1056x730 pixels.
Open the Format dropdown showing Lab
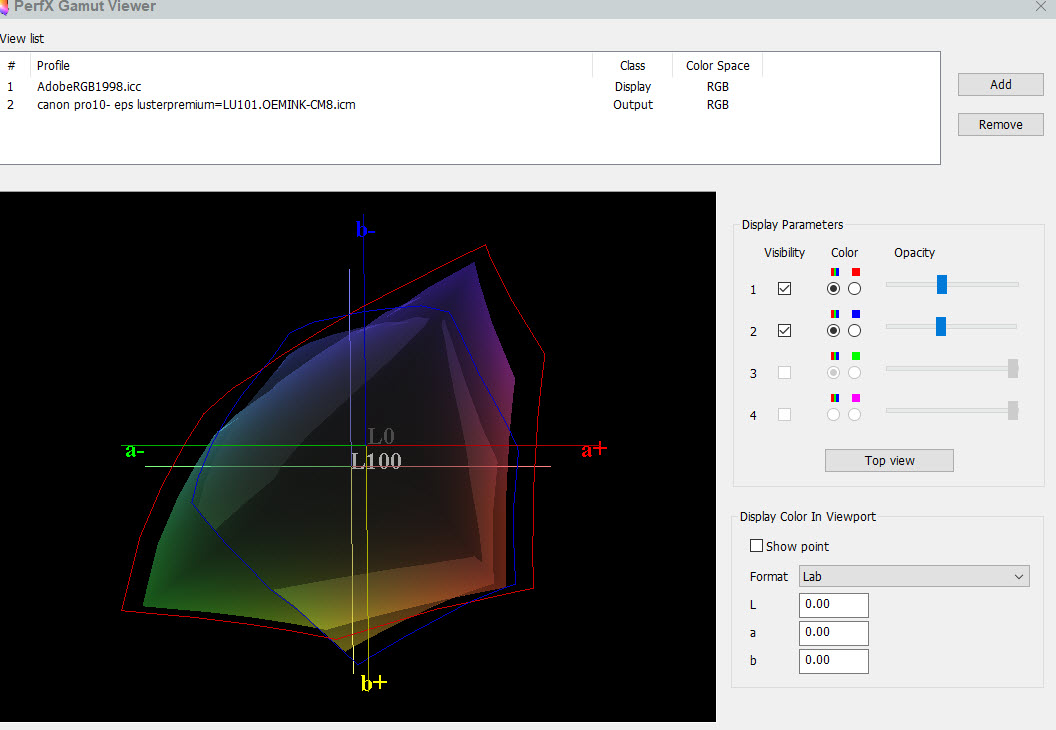coord(914,577)
